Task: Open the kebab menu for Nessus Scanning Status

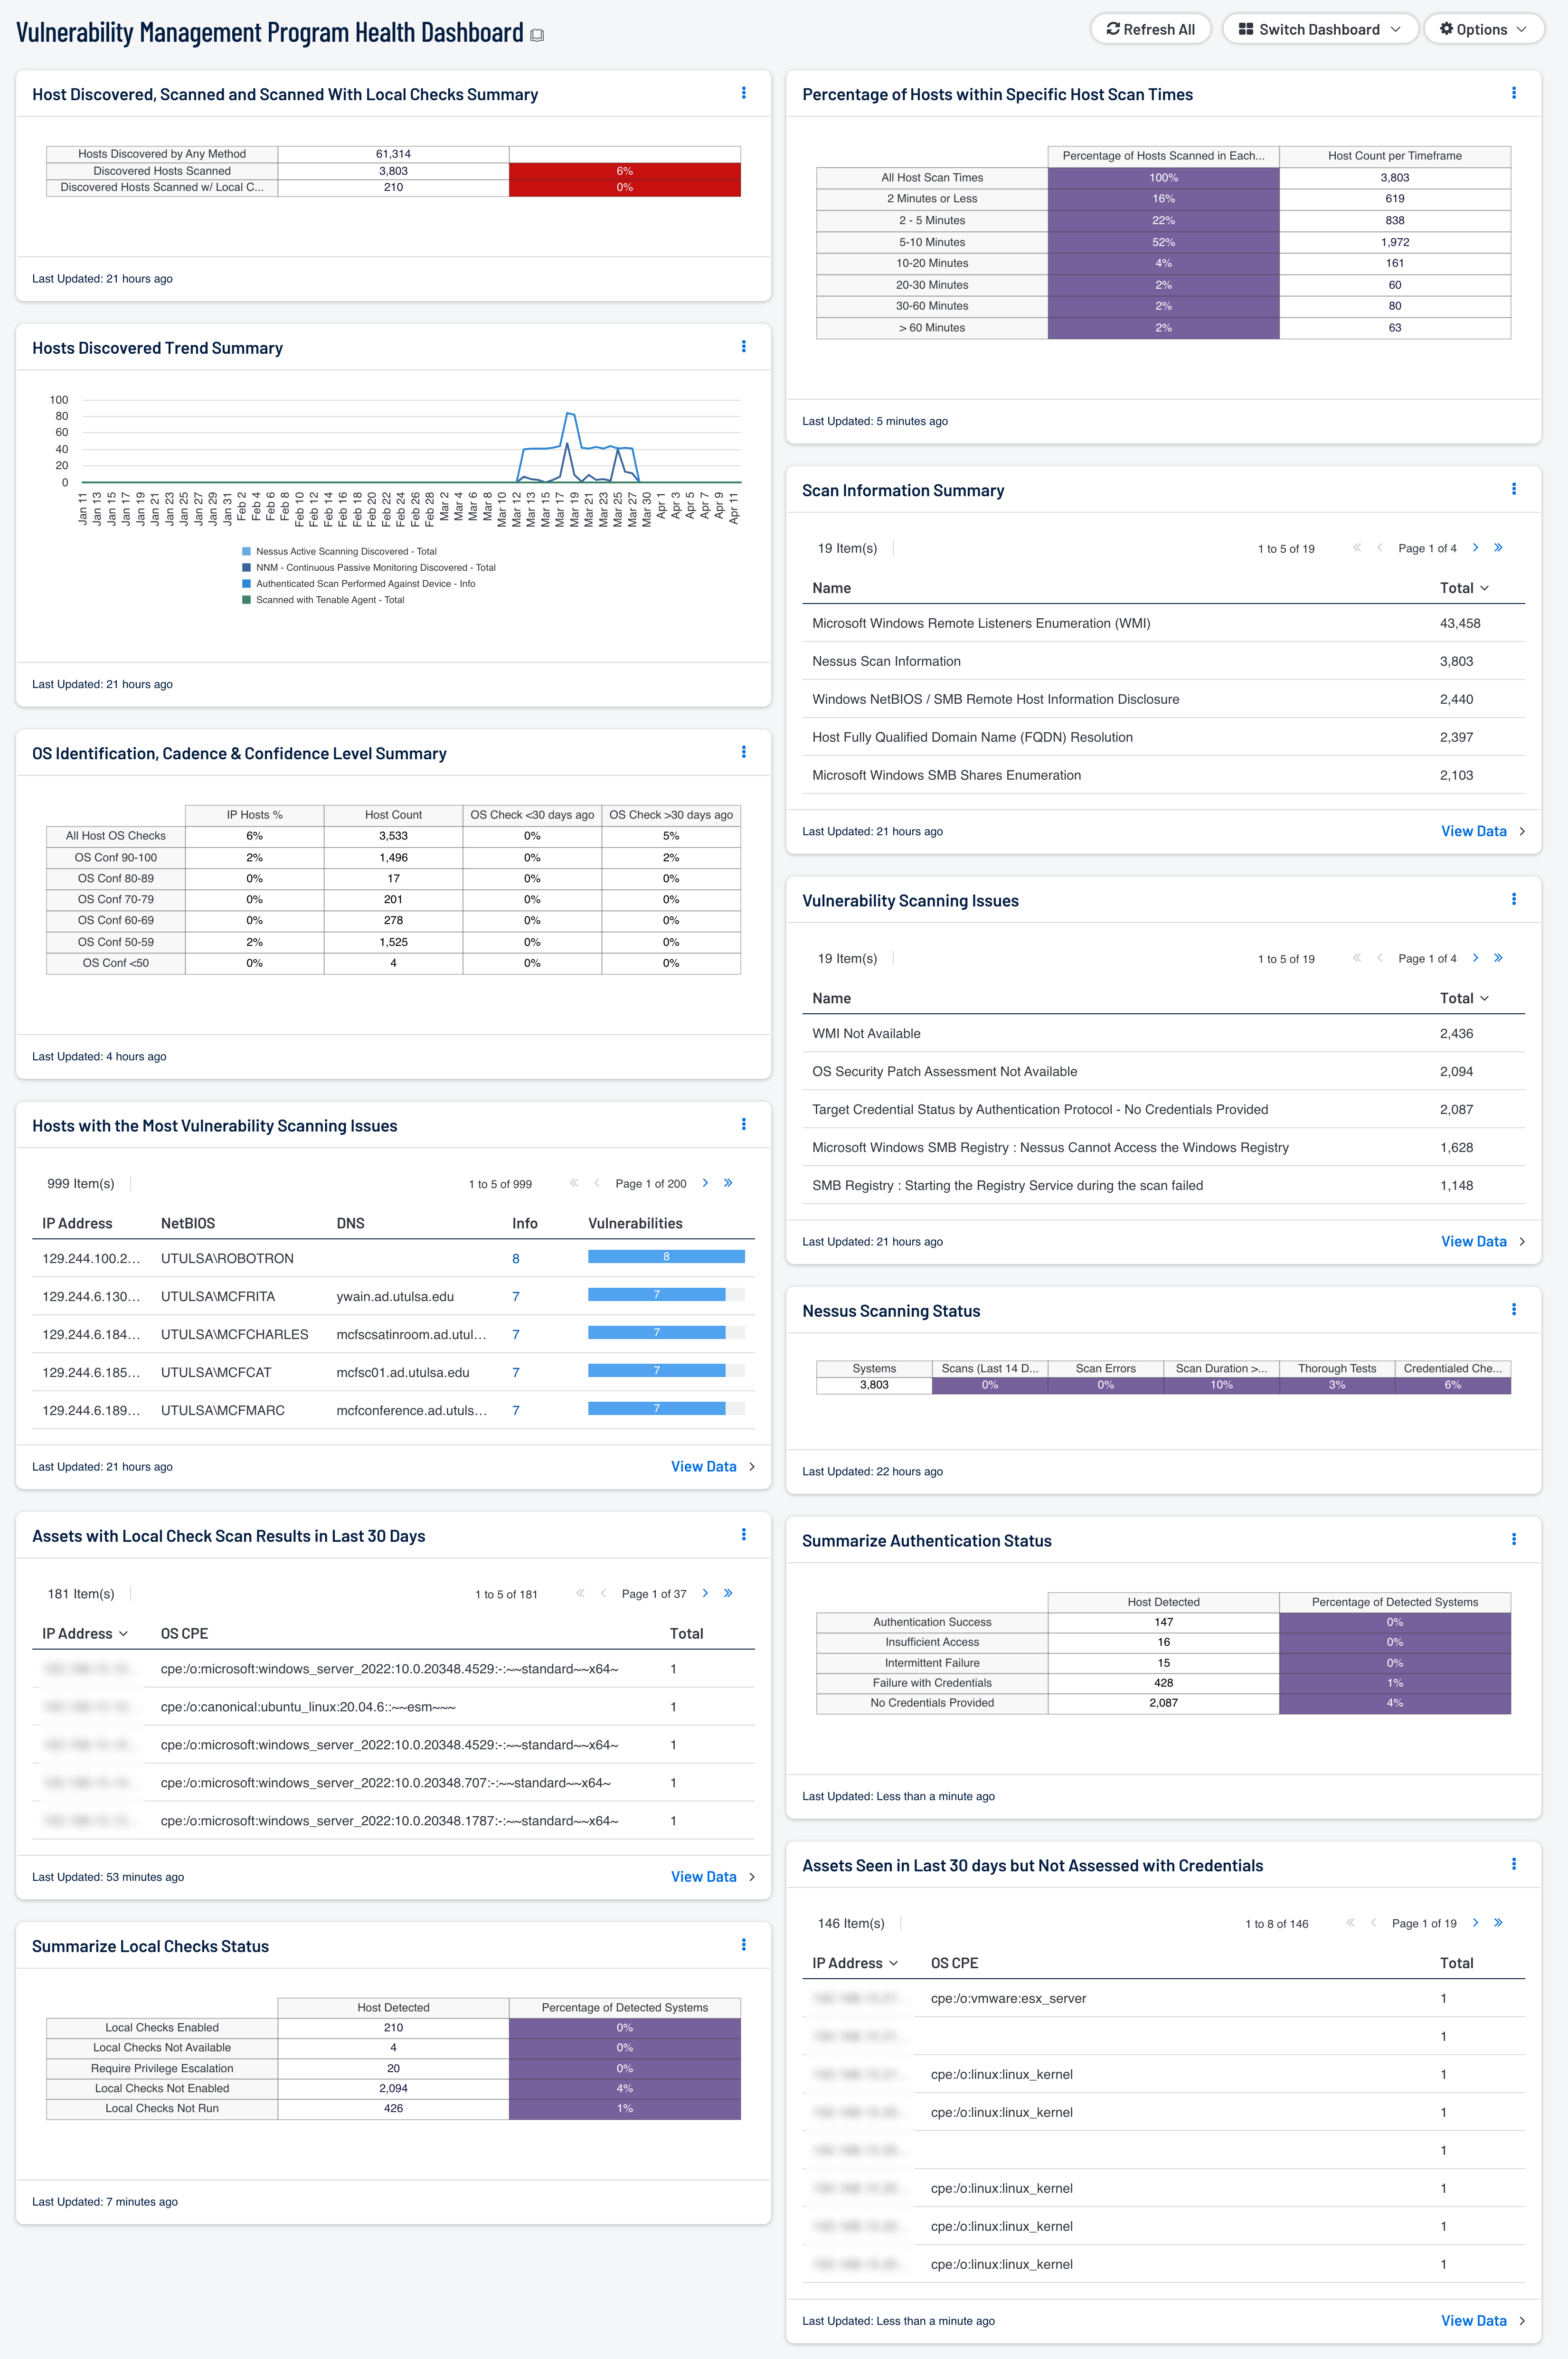Action: (x=1515, y=1309)
